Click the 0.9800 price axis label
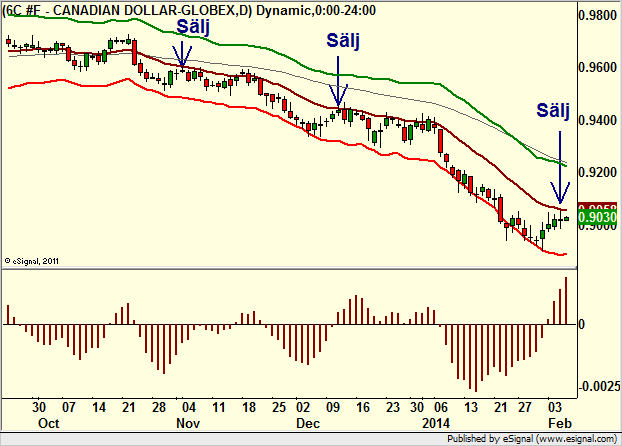 click(x=598, y=15)
